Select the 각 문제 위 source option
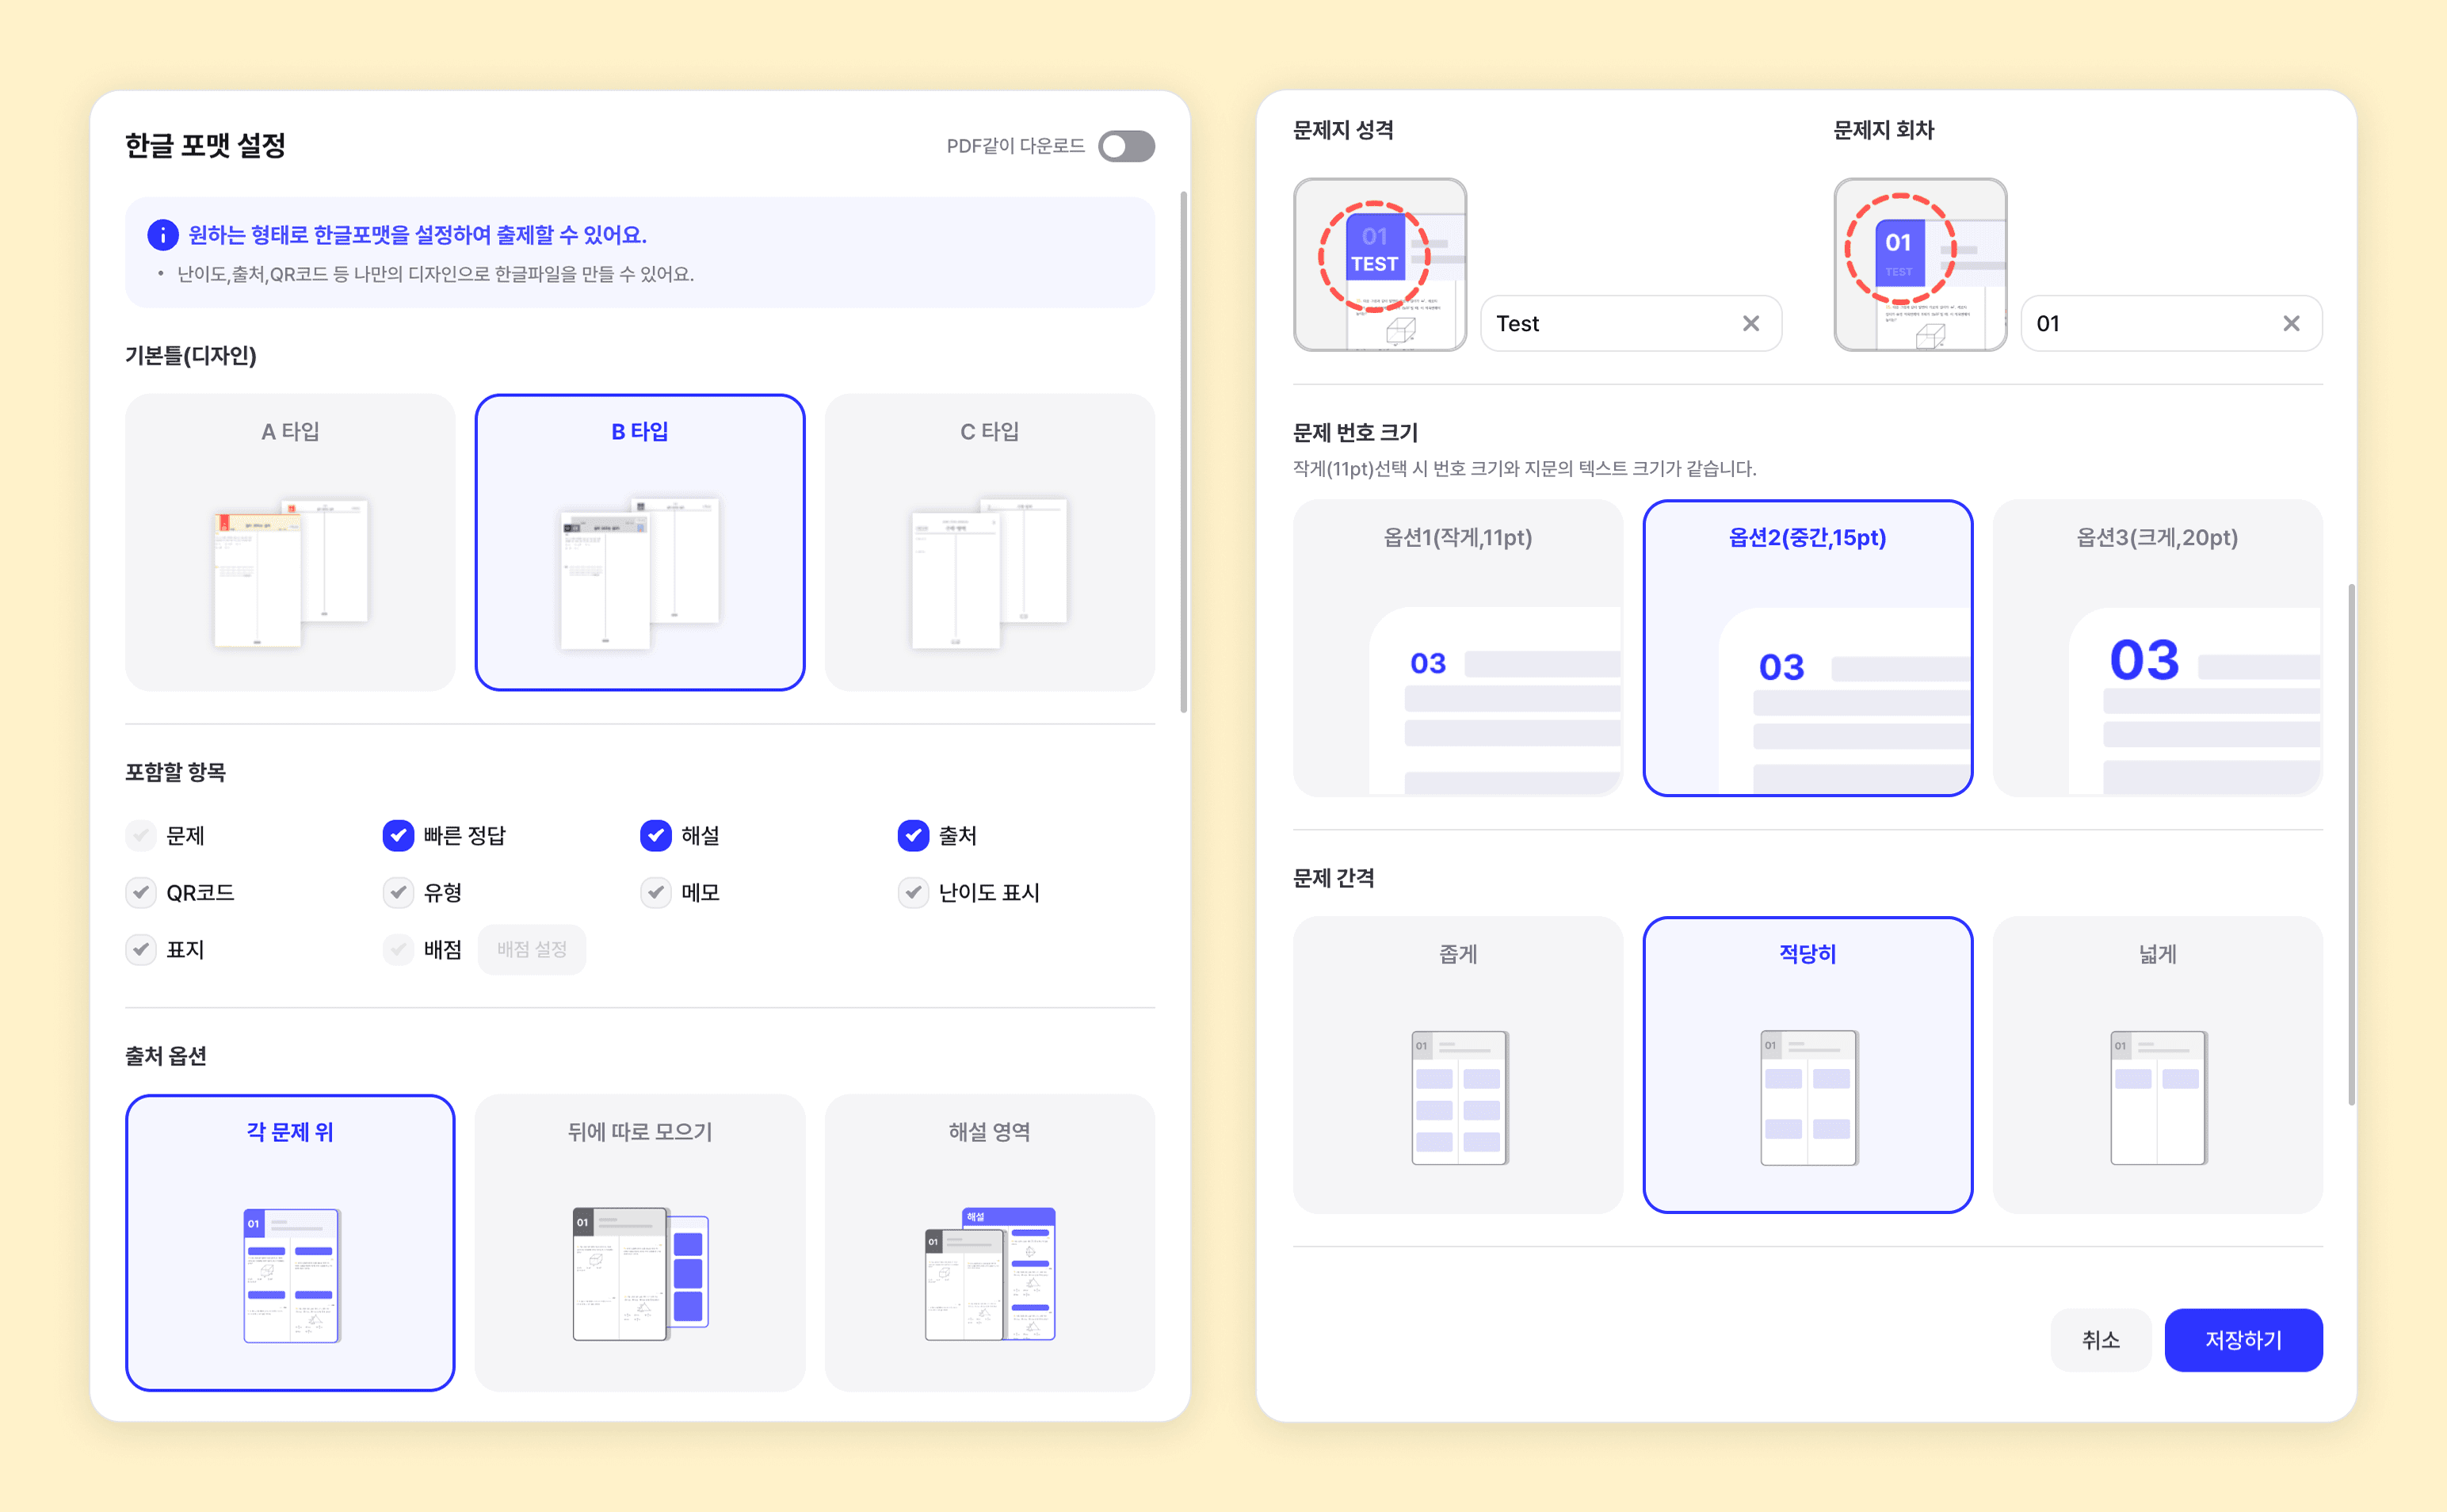 290,1242
